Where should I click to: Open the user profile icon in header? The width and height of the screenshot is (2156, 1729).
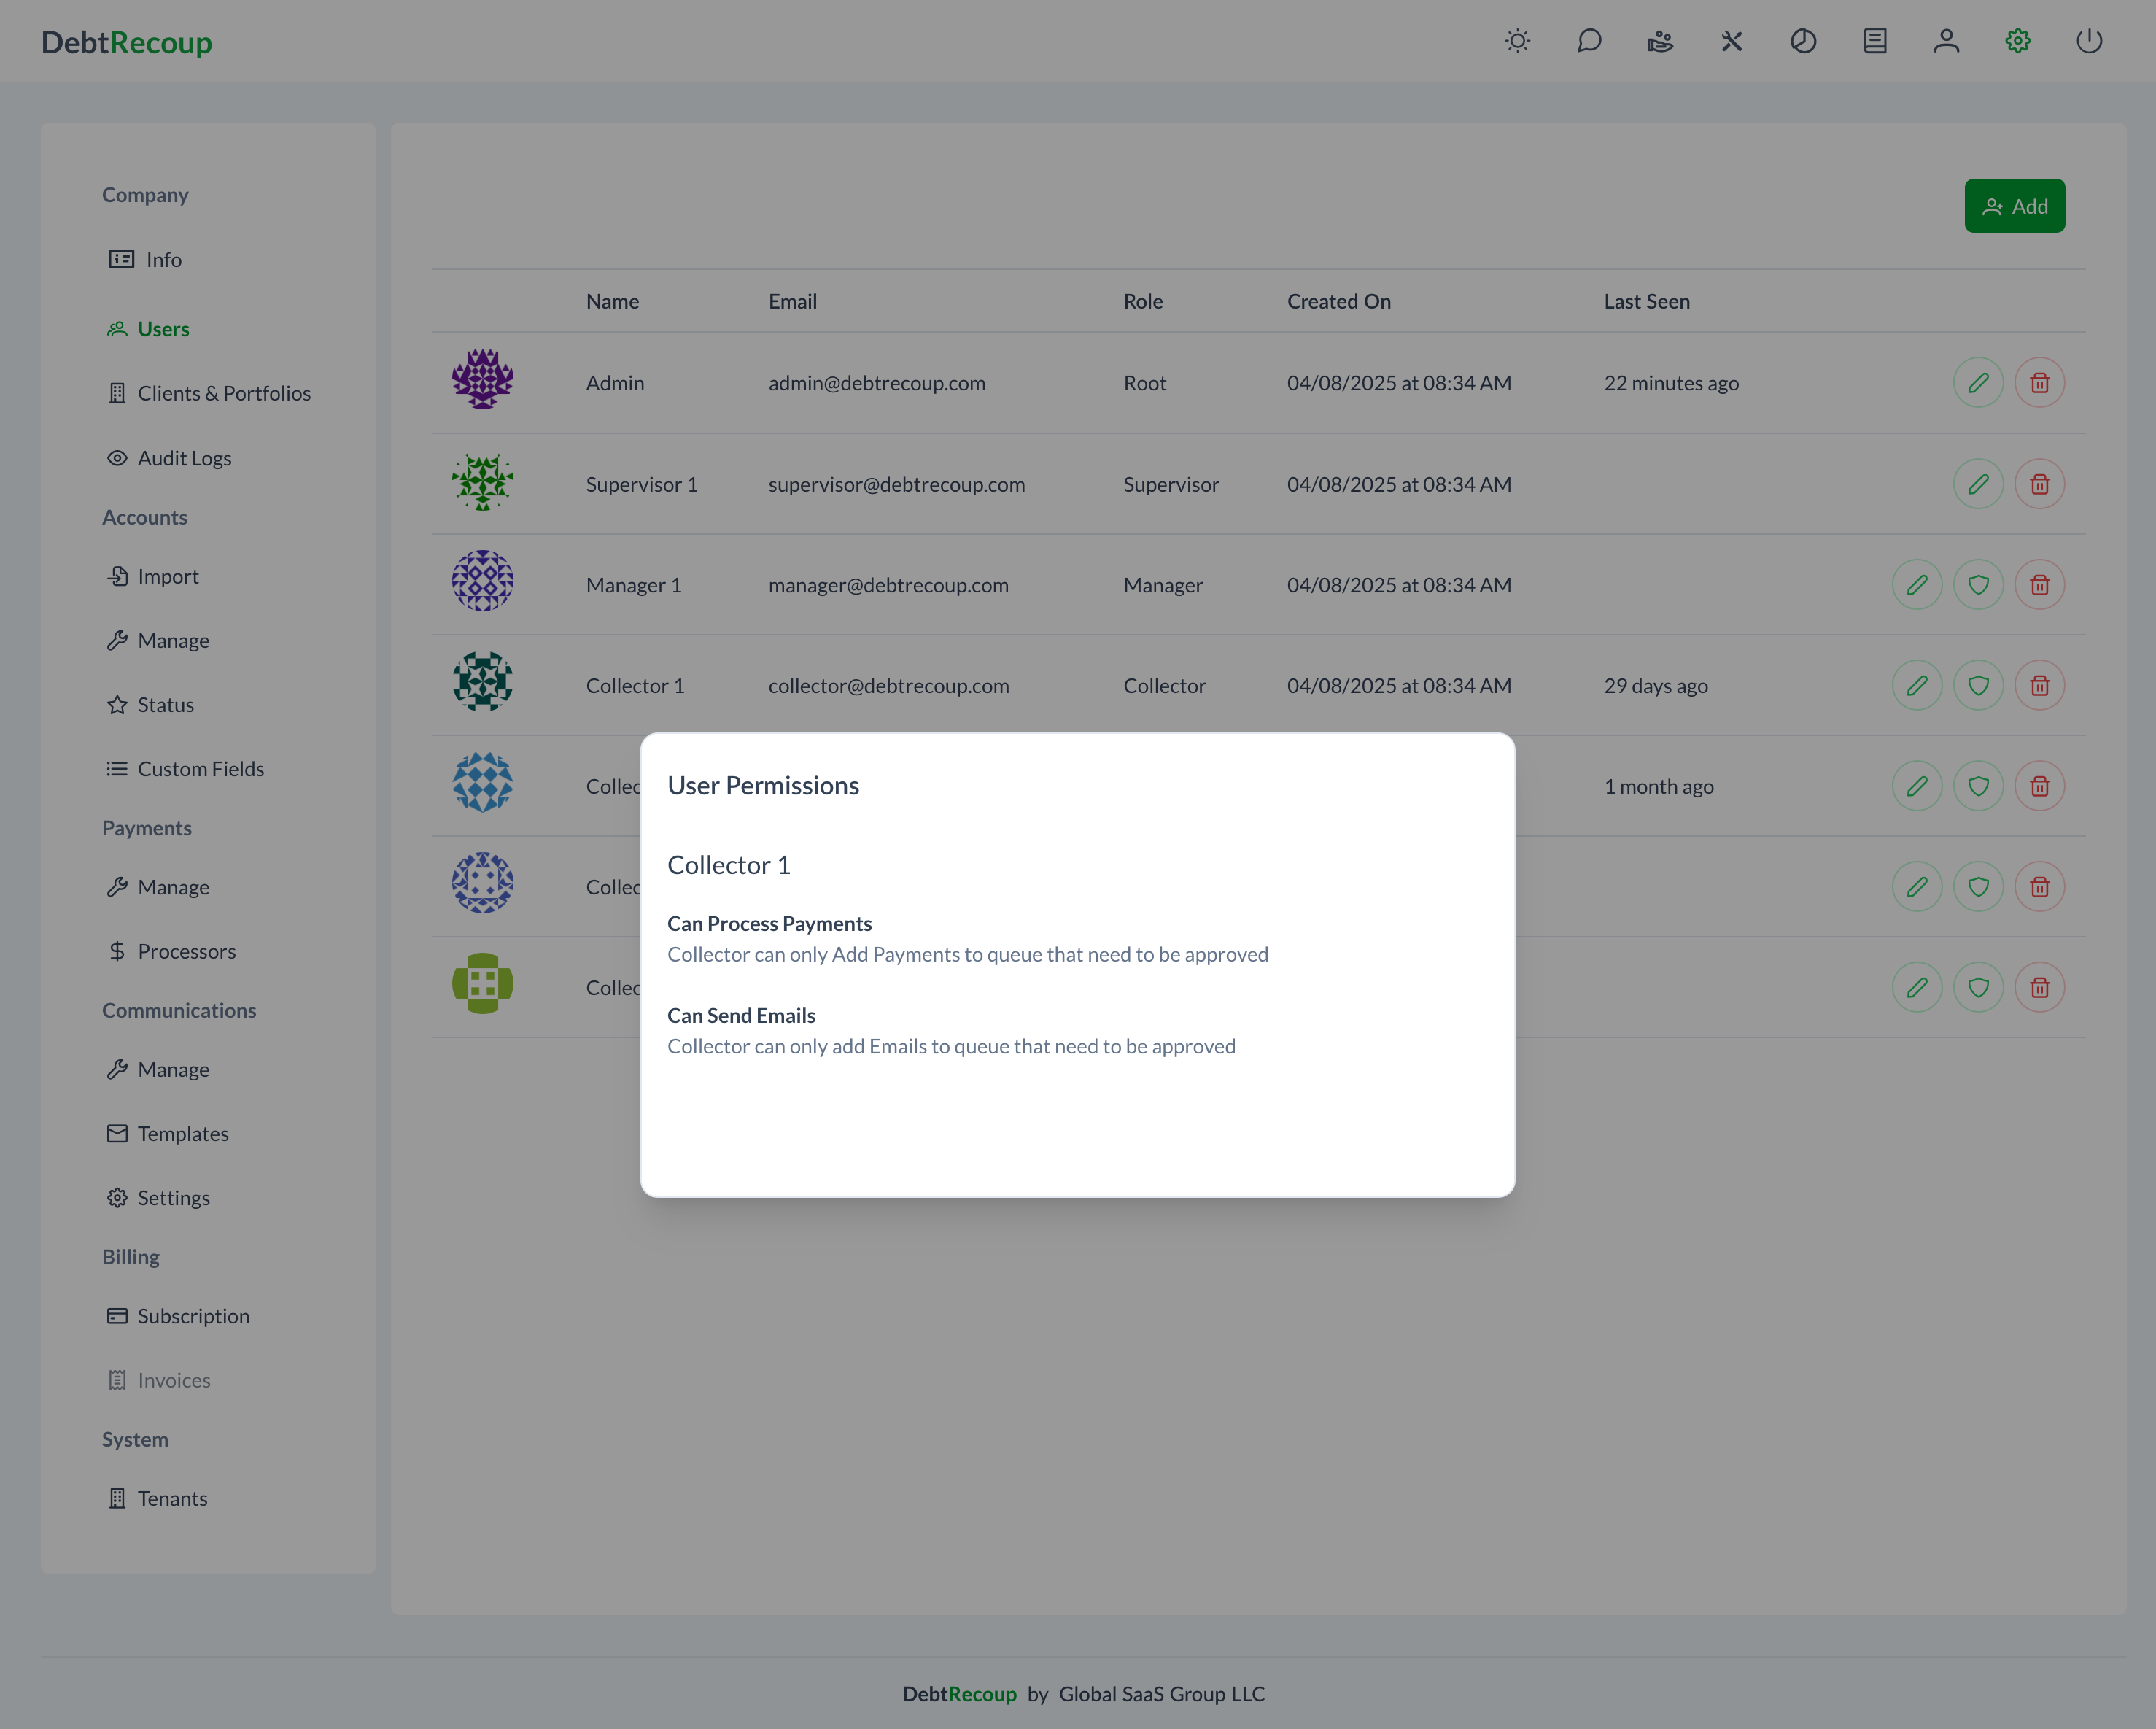(1946, 41)
